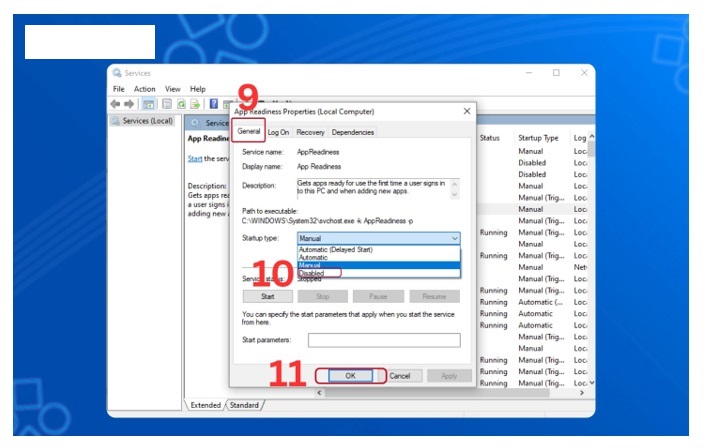
Task: Click the Start service link in the left pane
Action: pyautogui.click(x=195, y=159)
